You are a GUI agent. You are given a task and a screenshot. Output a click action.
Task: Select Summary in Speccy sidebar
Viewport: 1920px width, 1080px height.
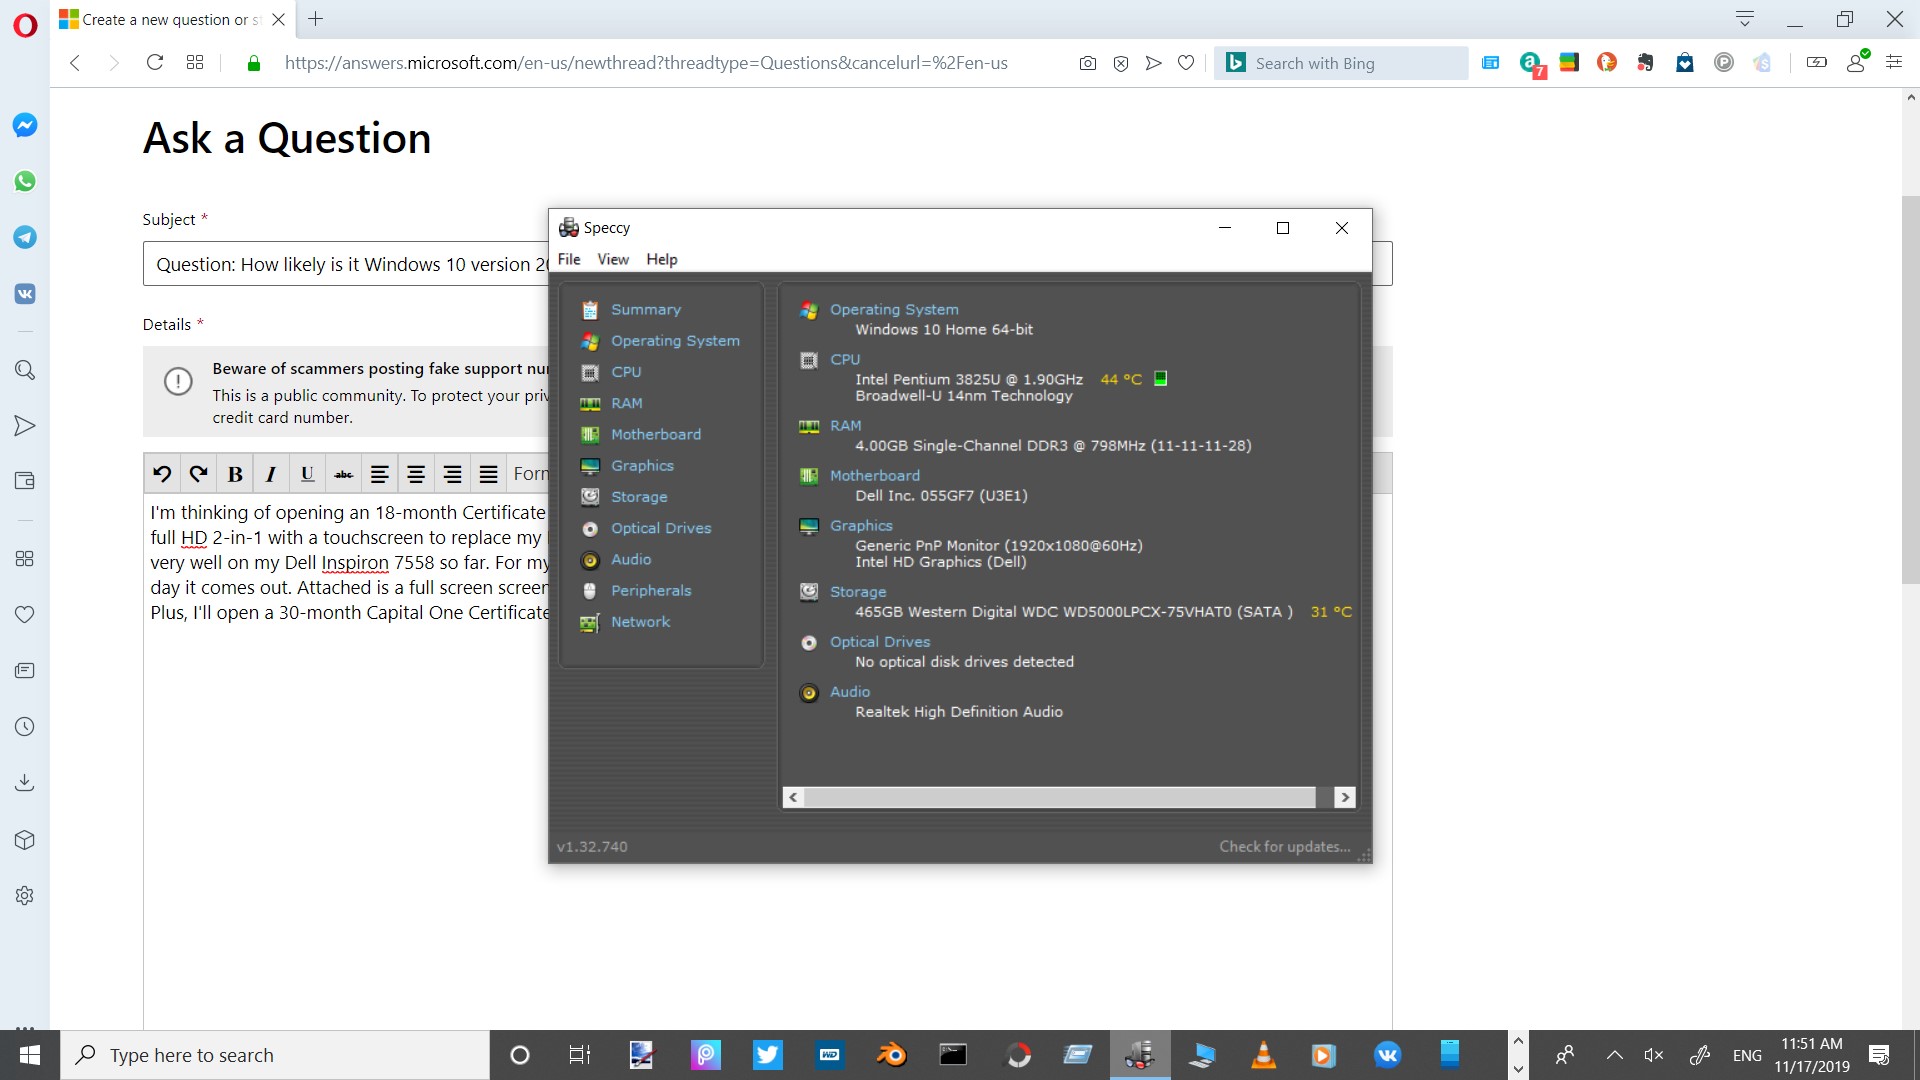click(645, 310)
